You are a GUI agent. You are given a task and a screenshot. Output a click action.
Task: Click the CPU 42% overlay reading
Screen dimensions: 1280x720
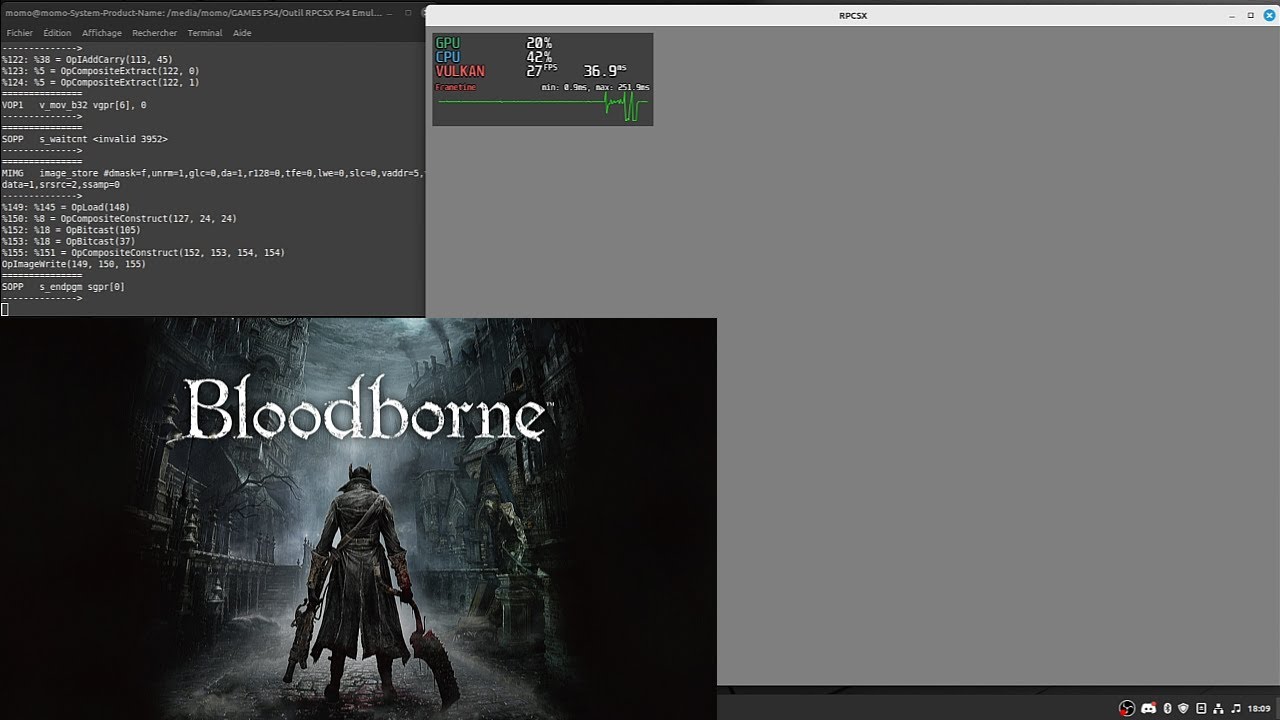tap(493, 57)
